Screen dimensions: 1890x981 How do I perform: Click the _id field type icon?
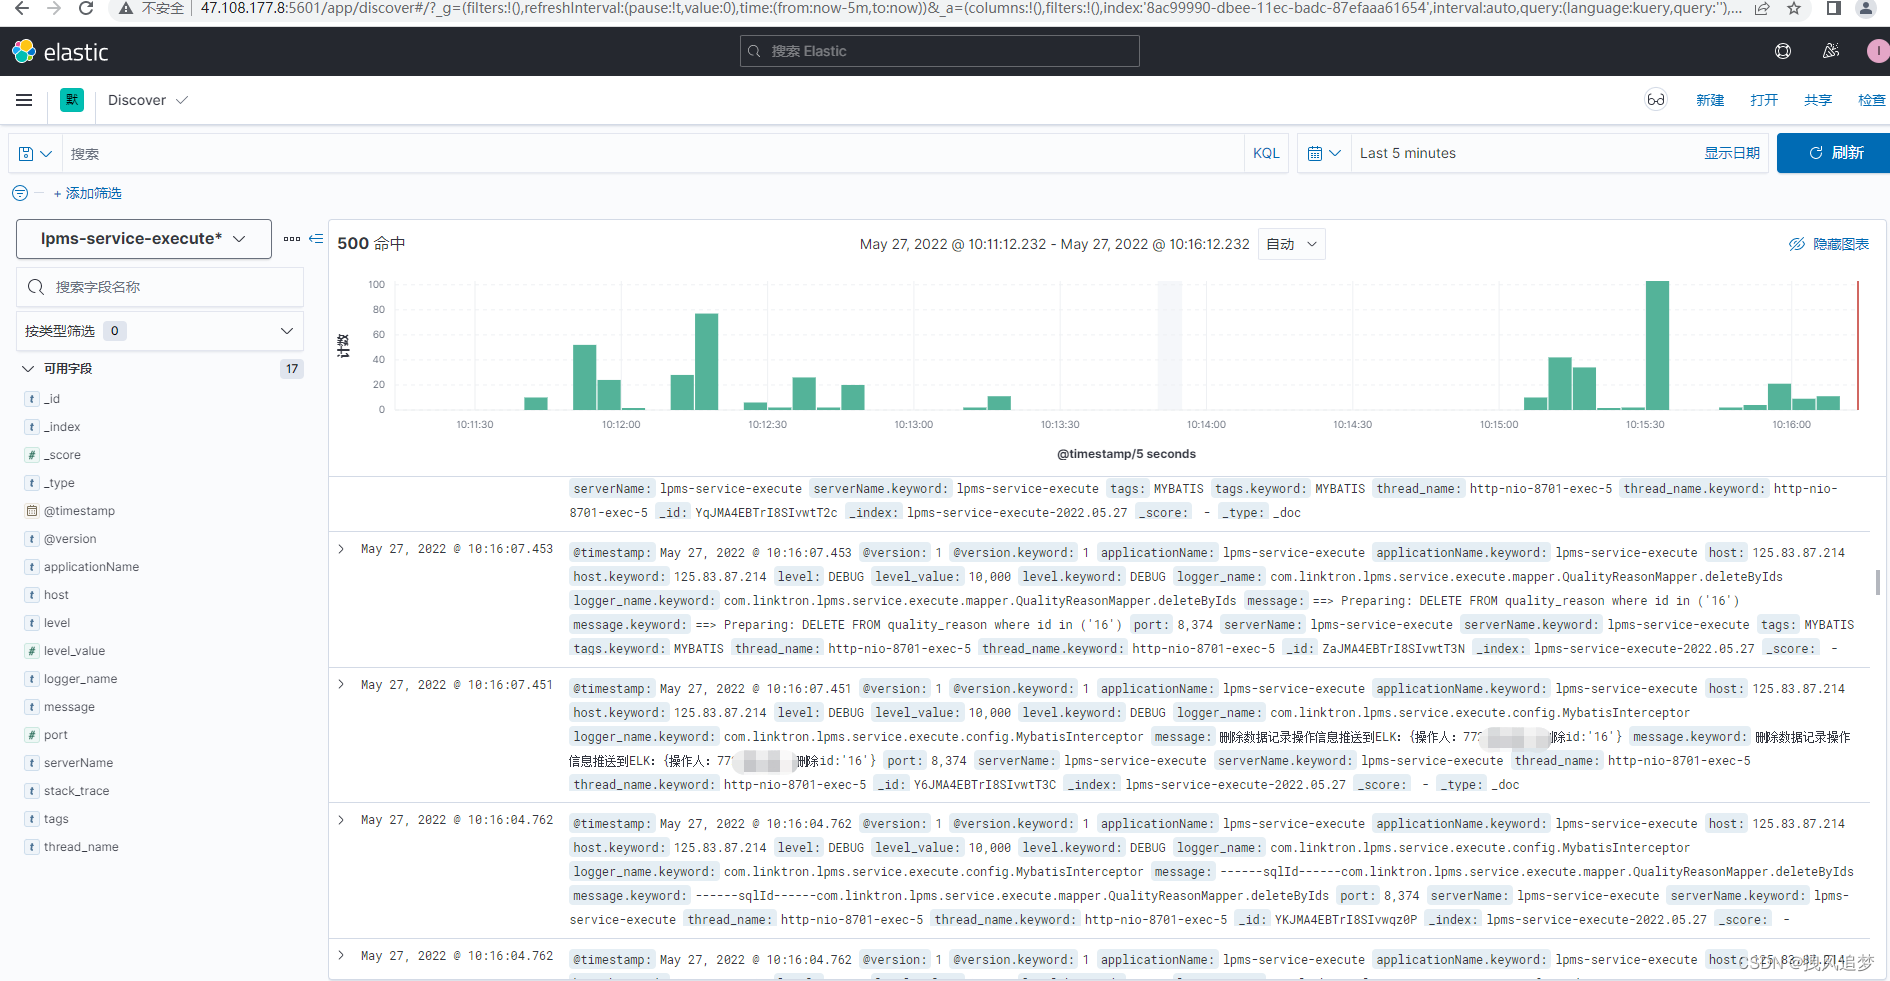click(32, 399)
